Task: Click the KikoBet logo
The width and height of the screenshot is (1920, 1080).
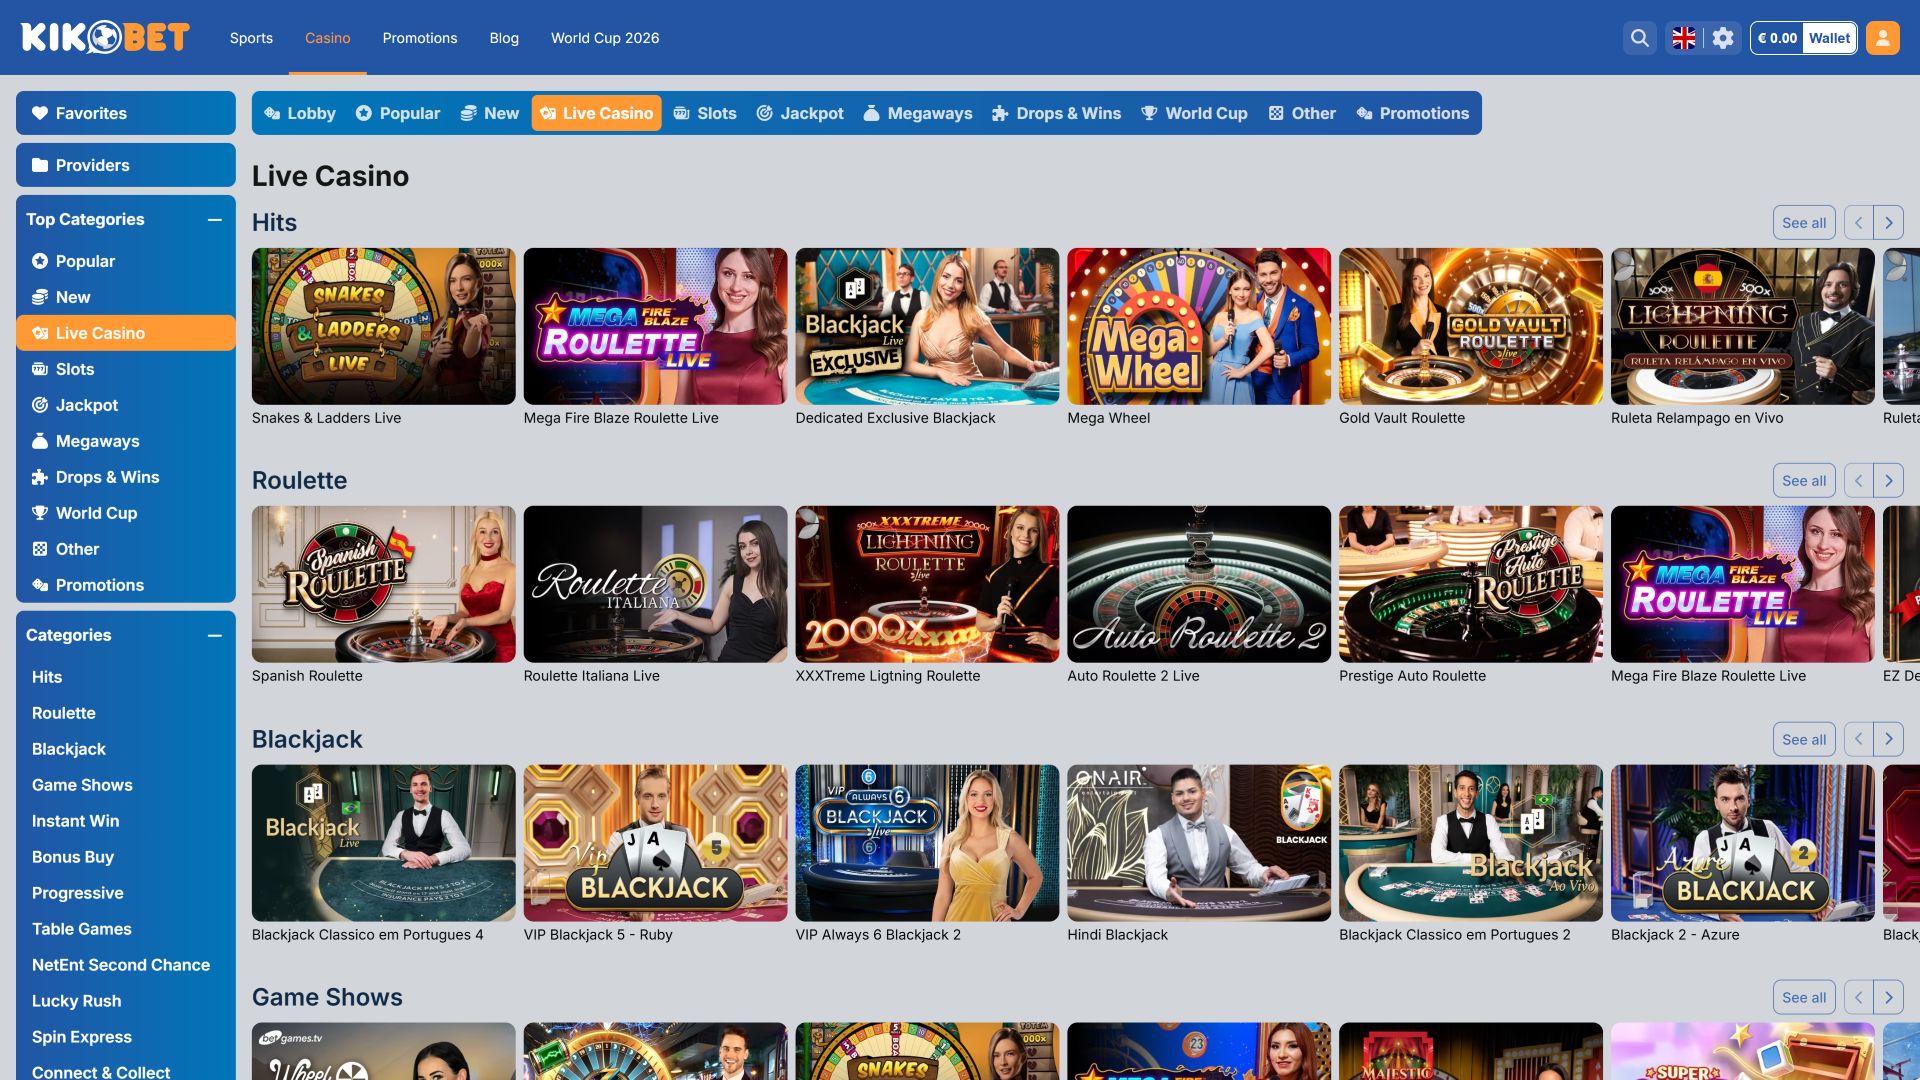Action: [x=105, y=37]
